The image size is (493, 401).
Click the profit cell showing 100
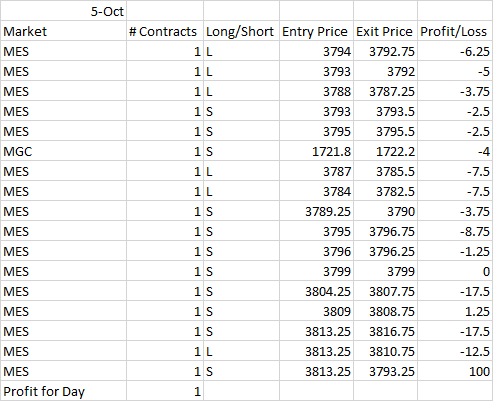pyautogui.click(x=455, y=371)
